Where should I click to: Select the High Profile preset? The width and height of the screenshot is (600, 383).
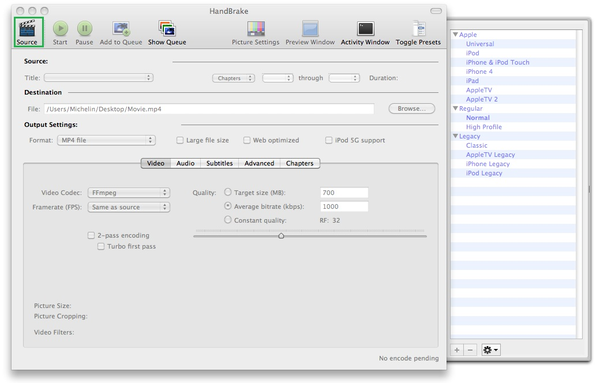point(484,127)
